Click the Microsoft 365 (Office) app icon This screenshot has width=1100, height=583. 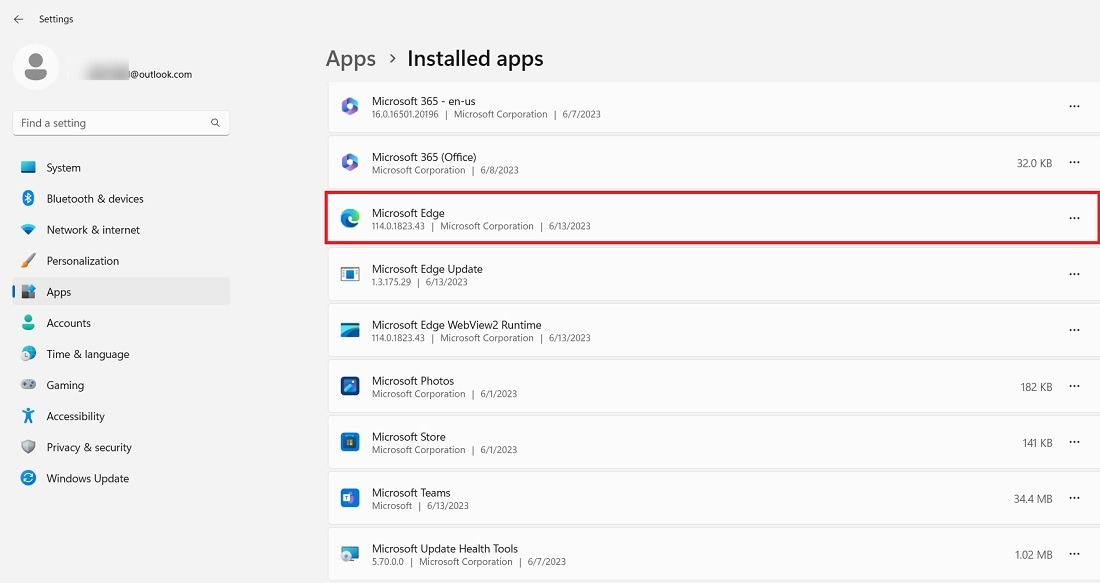click(x=350, y=162)
